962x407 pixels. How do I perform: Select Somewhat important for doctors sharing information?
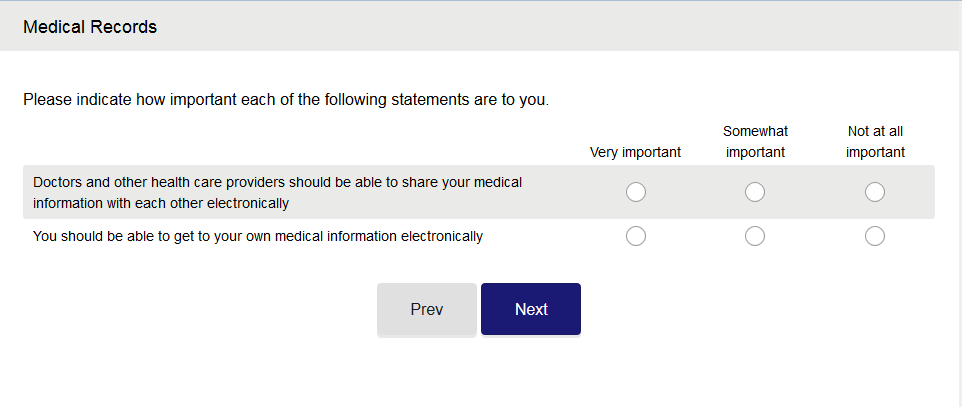pos(755,192)
